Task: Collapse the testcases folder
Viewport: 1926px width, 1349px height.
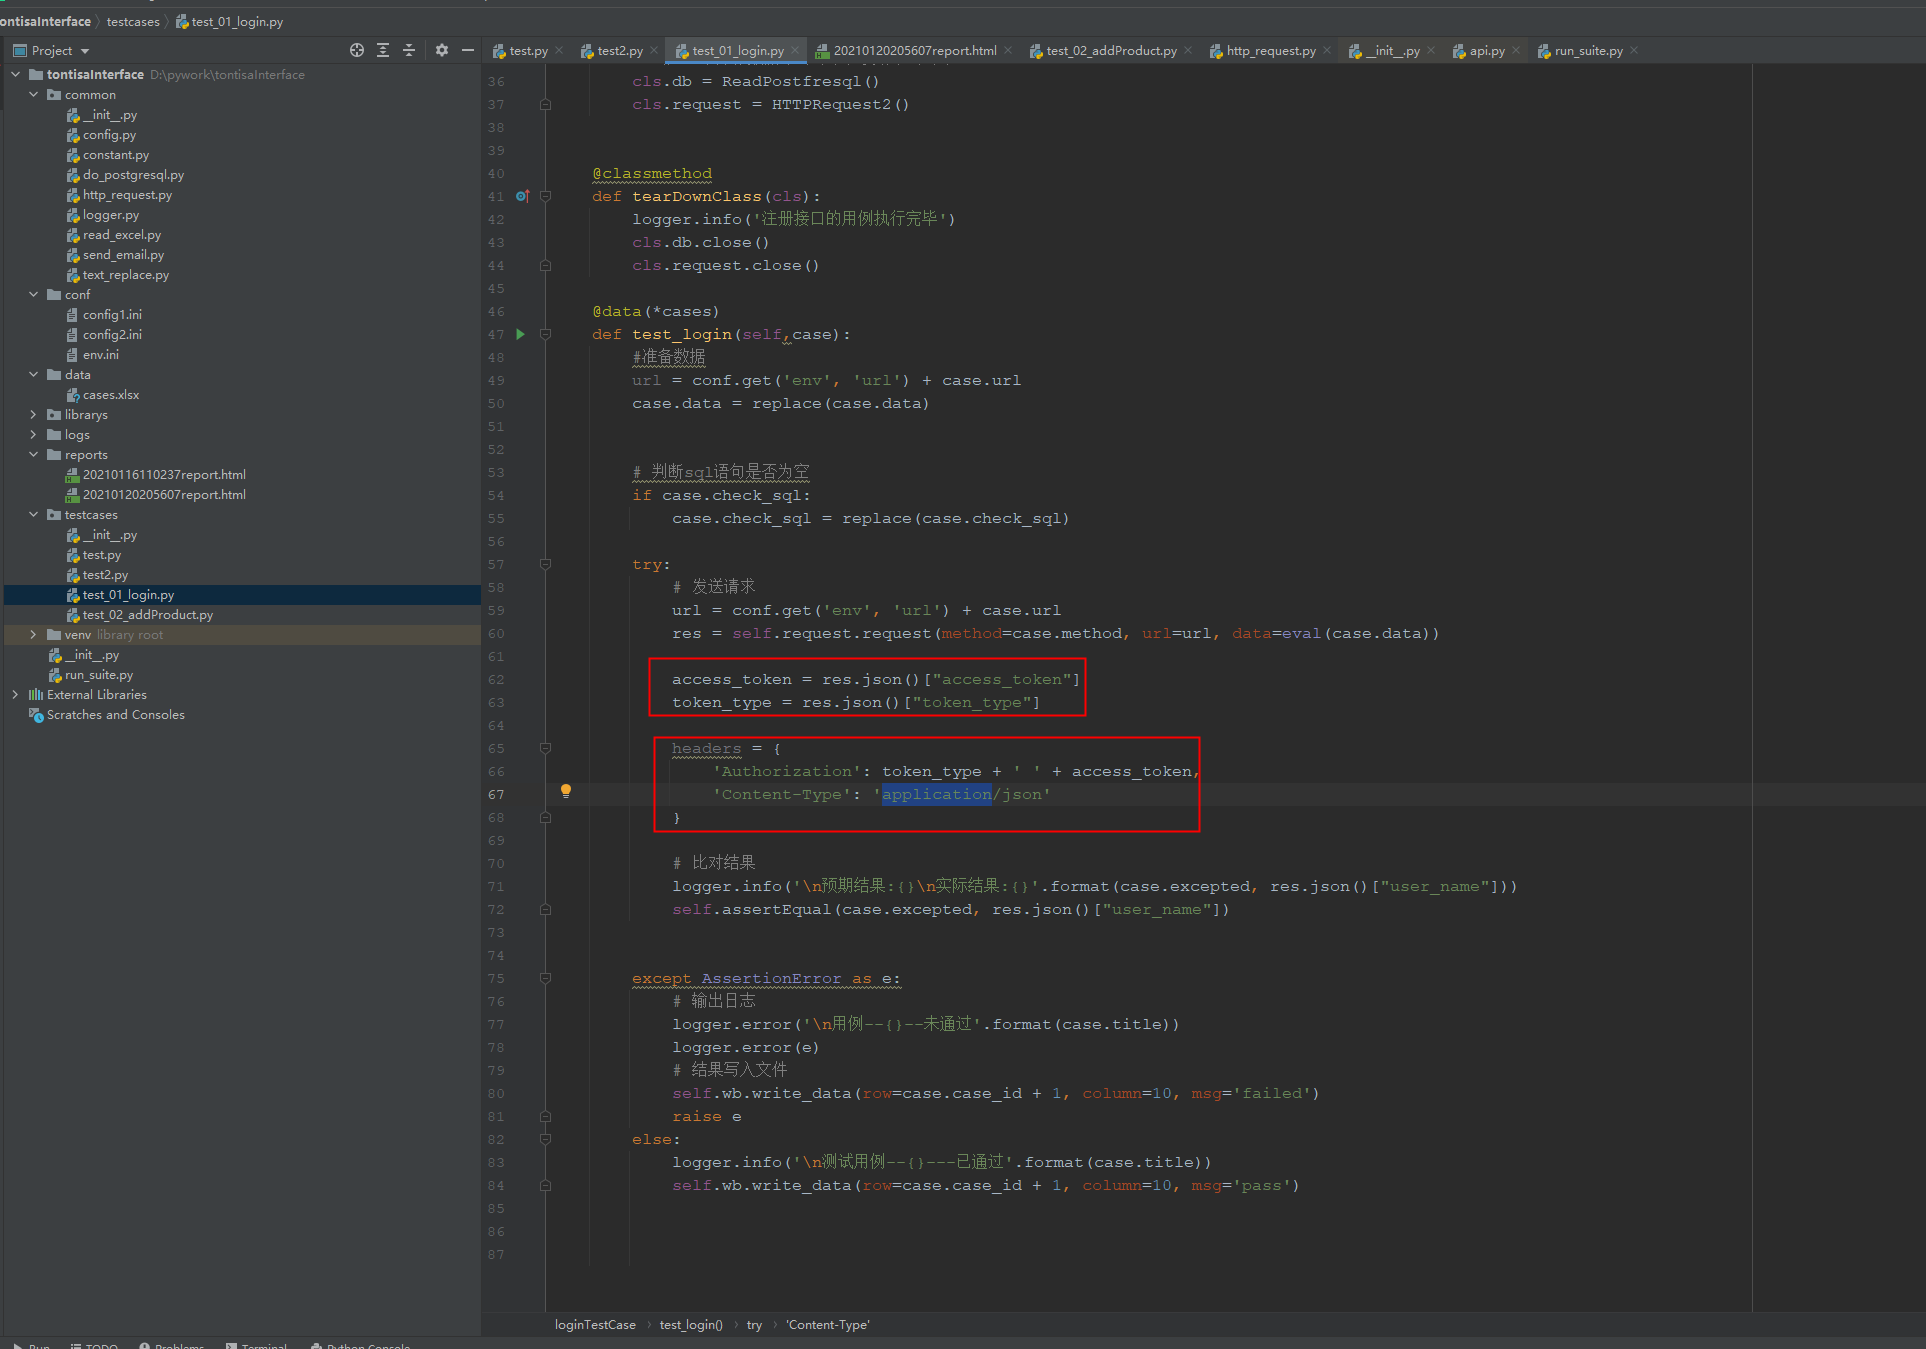Action: tap(33, 514)
